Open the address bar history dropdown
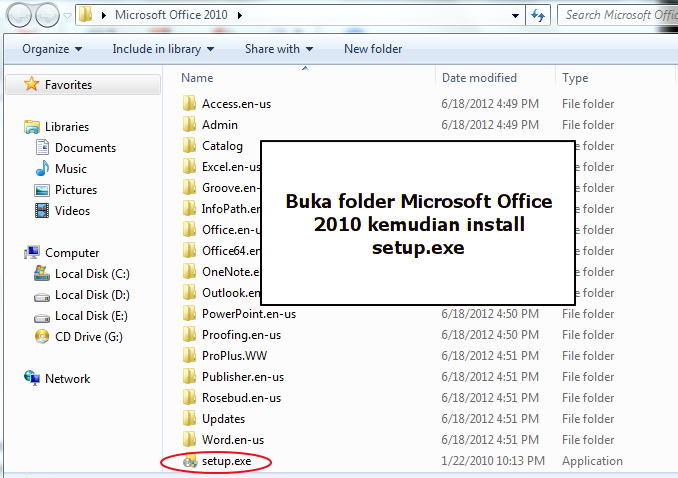 point(515,16)
